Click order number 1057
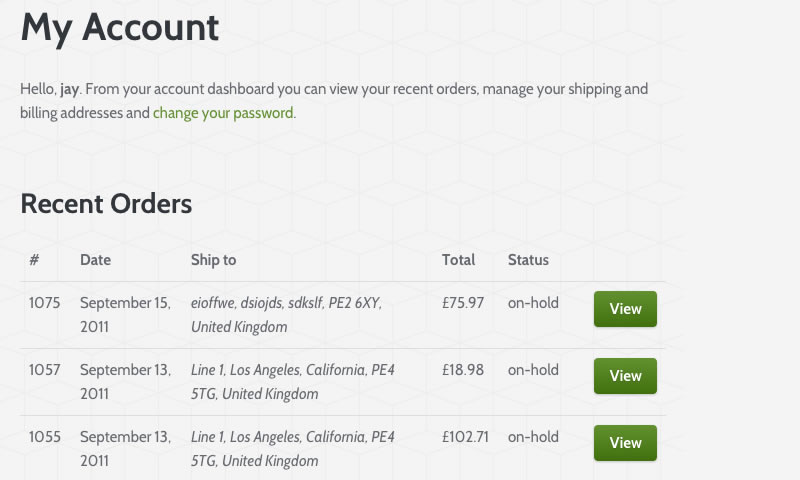Screen dimensions: 800x480 click(x=45, y=369)
